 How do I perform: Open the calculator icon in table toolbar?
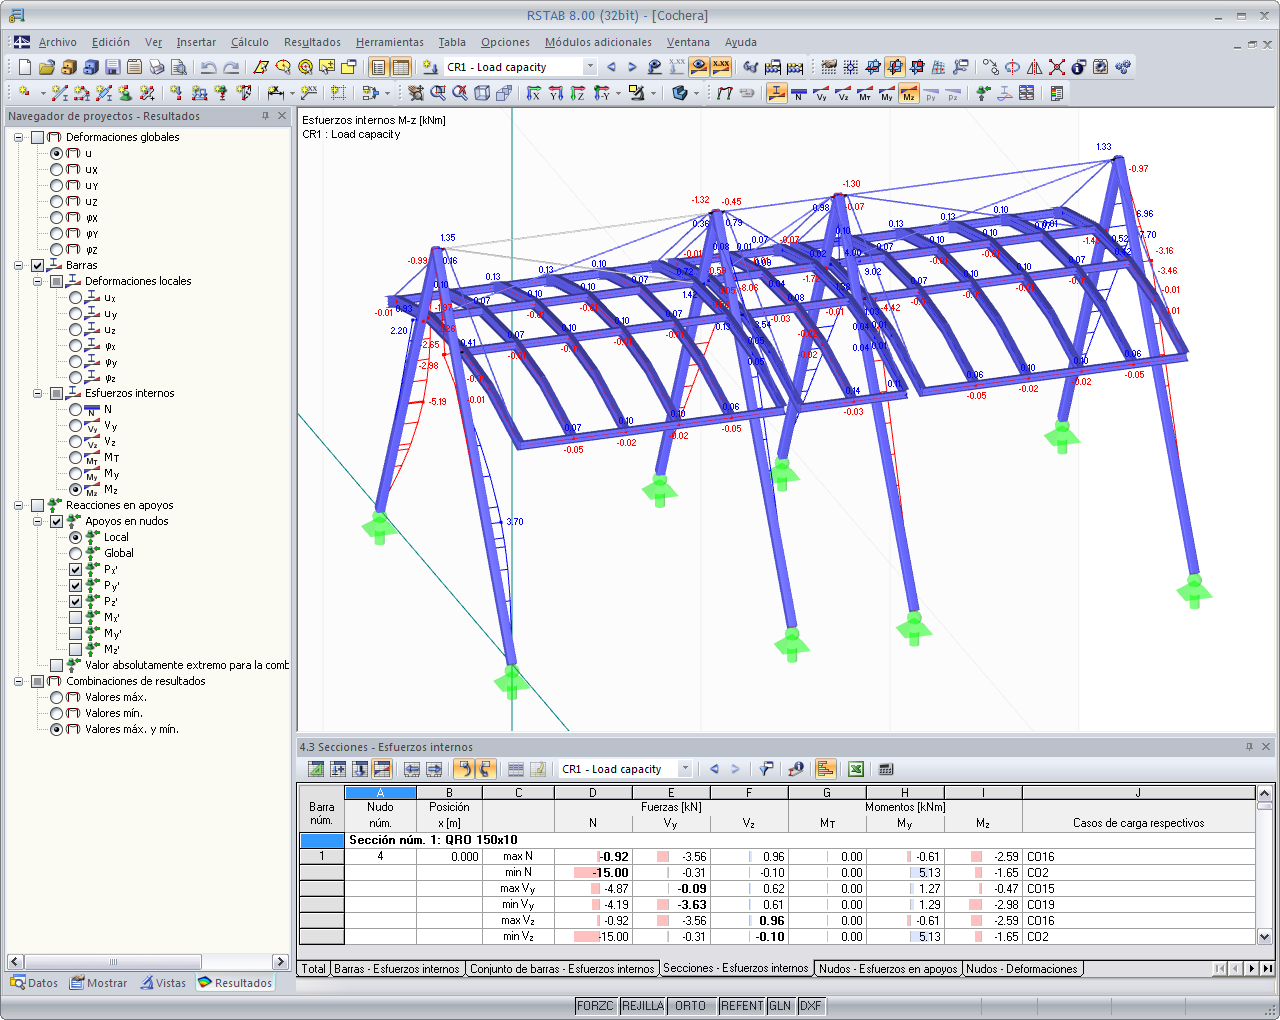(x=885, y=769)
